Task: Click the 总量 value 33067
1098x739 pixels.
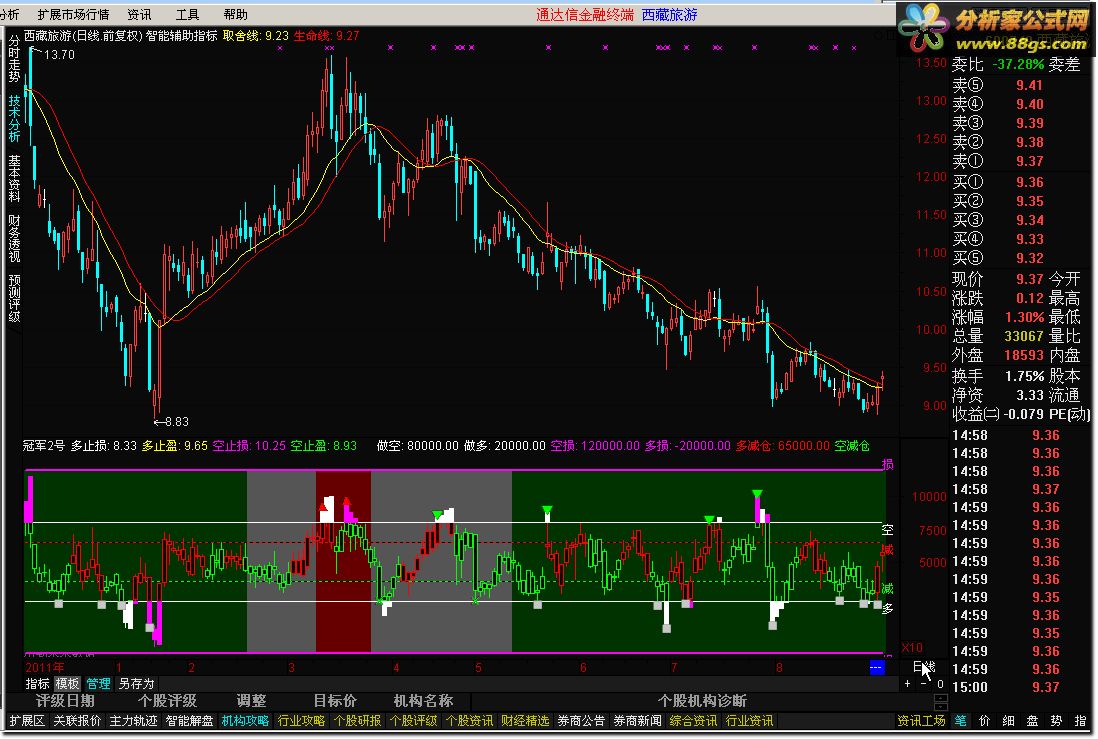Action: (1024, 336)
